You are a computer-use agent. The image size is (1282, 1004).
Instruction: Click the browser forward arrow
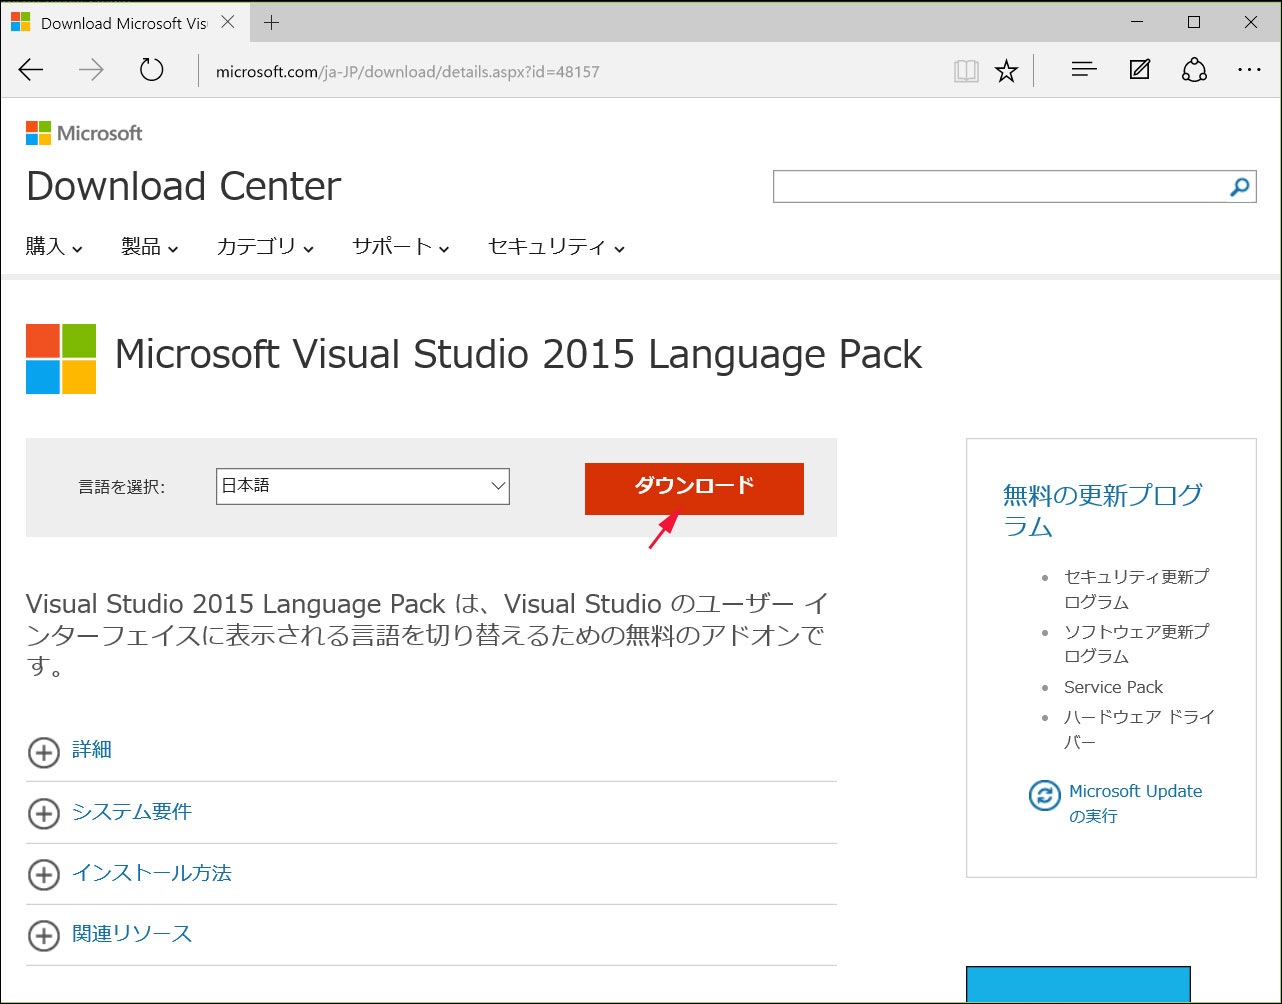[x=91, y=70]
